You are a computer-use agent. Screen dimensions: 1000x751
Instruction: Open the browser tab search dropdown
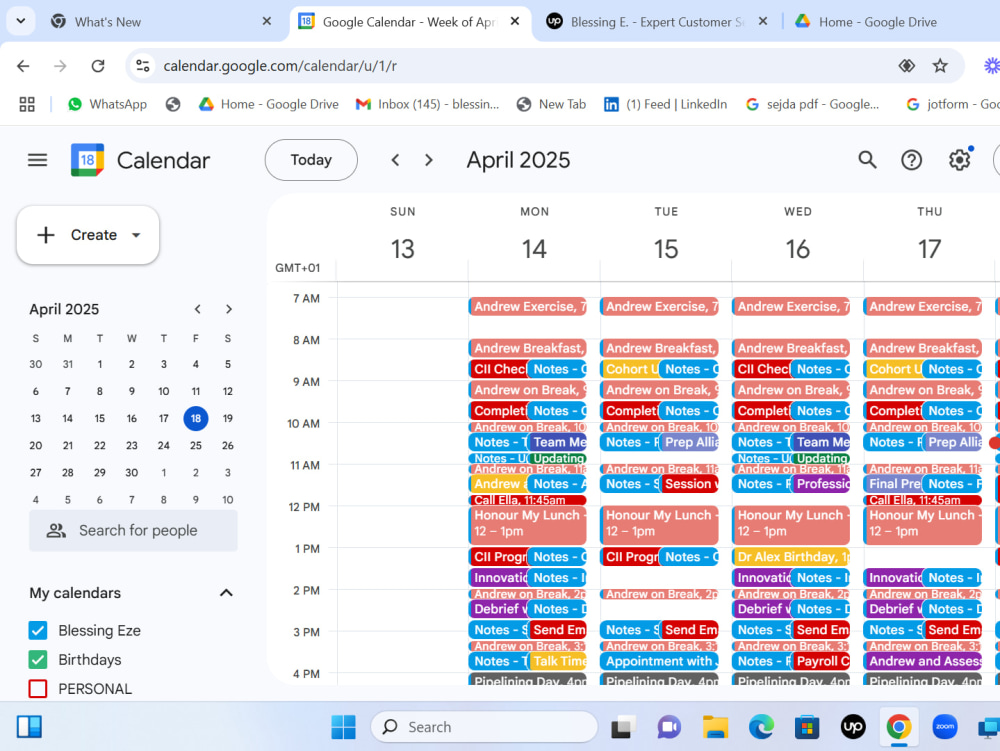click(x=21, y=21)
